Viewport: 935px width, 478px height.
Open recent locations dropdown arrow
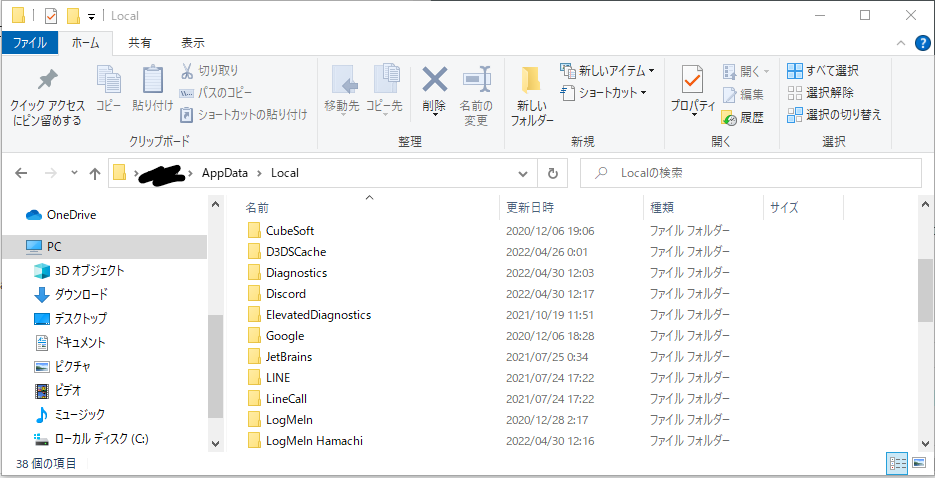74,173
